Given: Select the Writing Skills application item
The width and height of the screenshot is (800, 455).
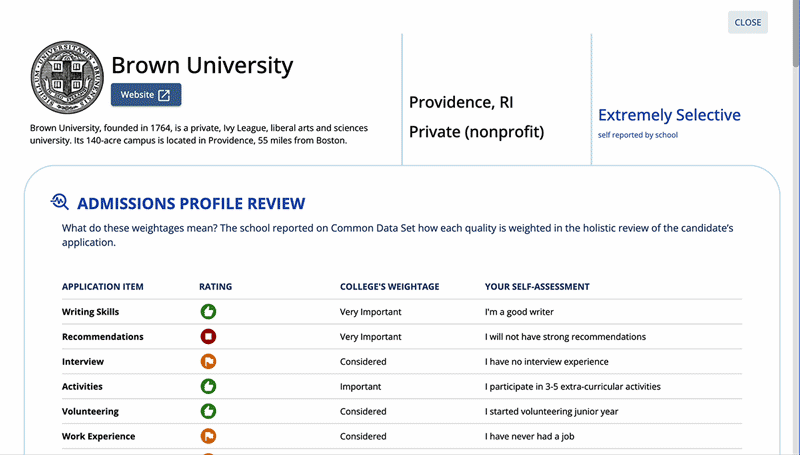Looking at the screenshot, I should (x=91, y=312).
